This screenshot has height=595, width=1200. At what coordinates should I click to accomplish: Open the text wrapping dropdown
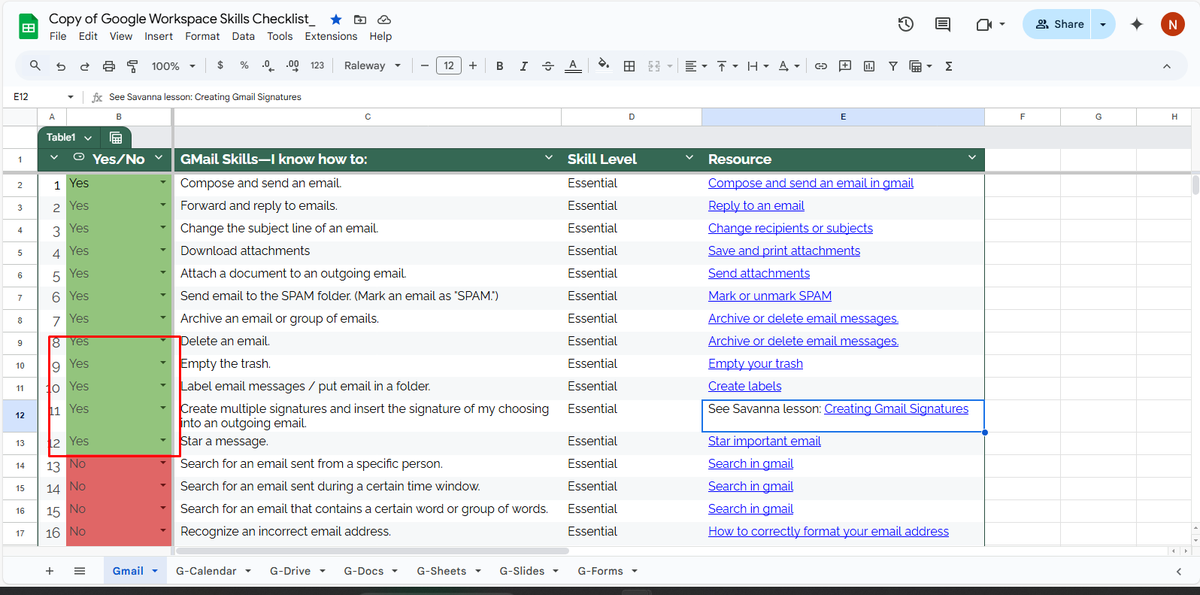click(757, 66)
